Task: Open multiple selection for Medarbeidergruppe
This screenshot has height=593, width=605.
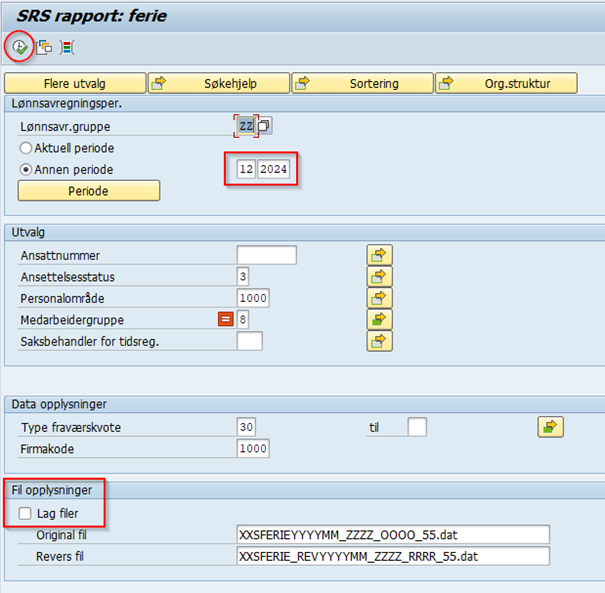Action: click(x=379, y=319)
